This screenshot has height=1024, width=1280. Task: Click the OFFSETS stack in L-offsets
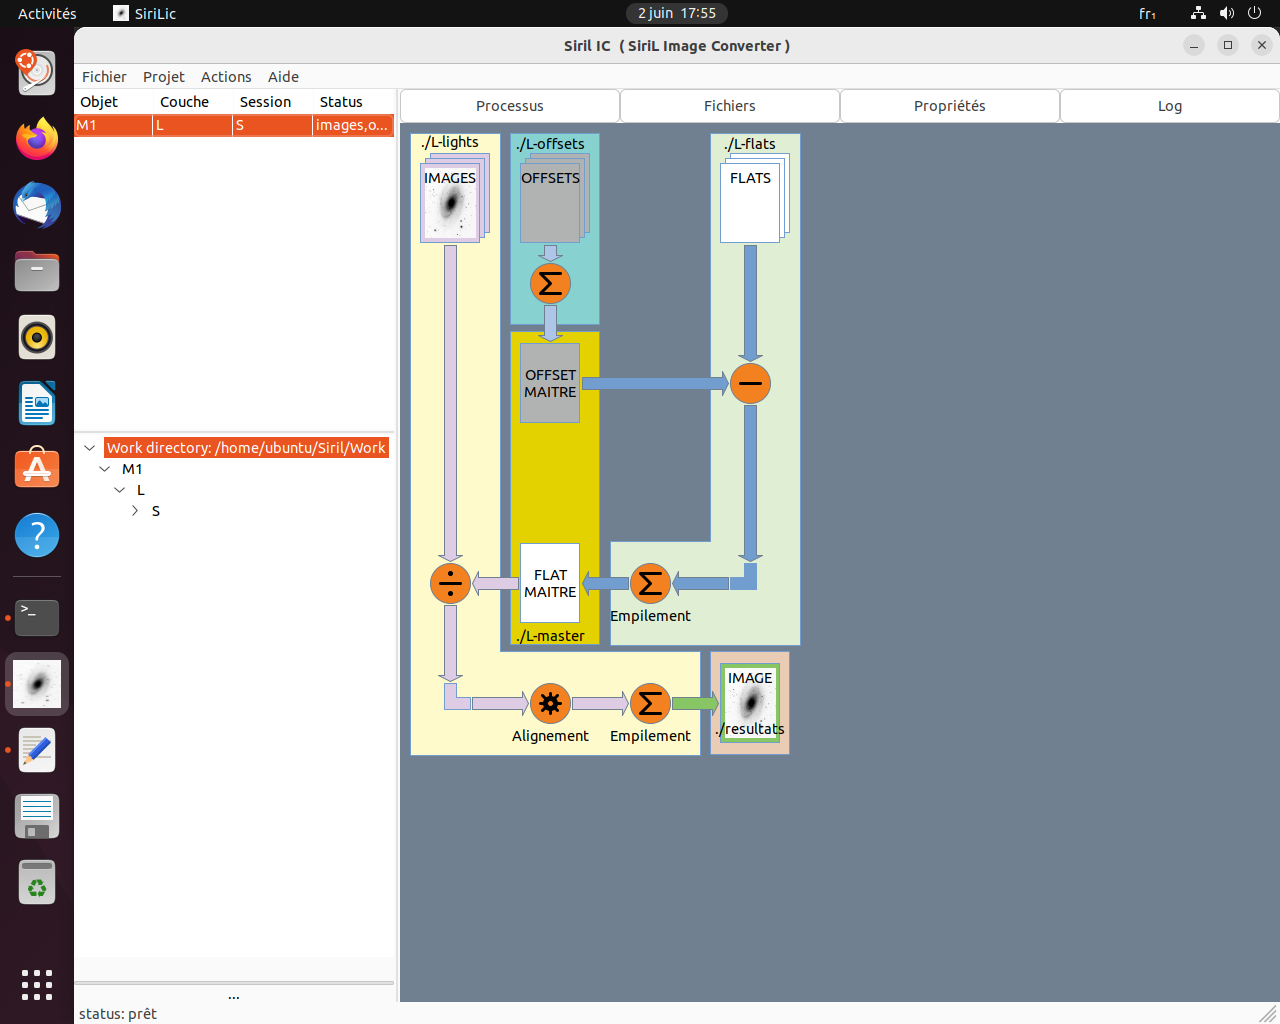(x=554, y=198)
